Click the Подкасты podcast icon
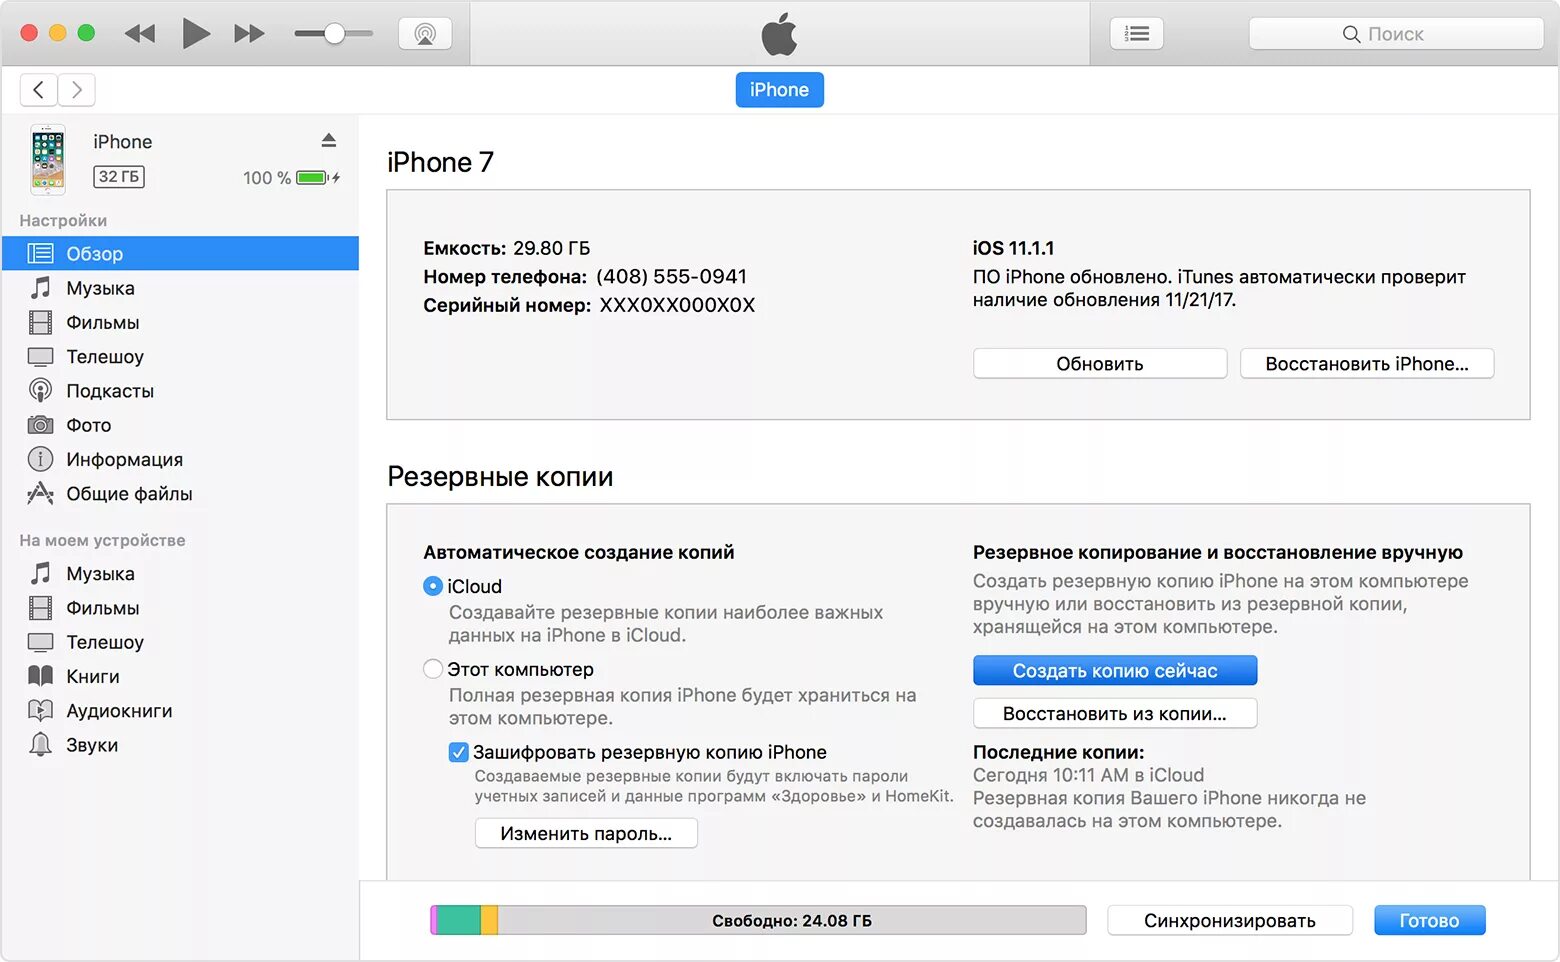Viewport: 1560px width, 962px height. pos(40,391)
